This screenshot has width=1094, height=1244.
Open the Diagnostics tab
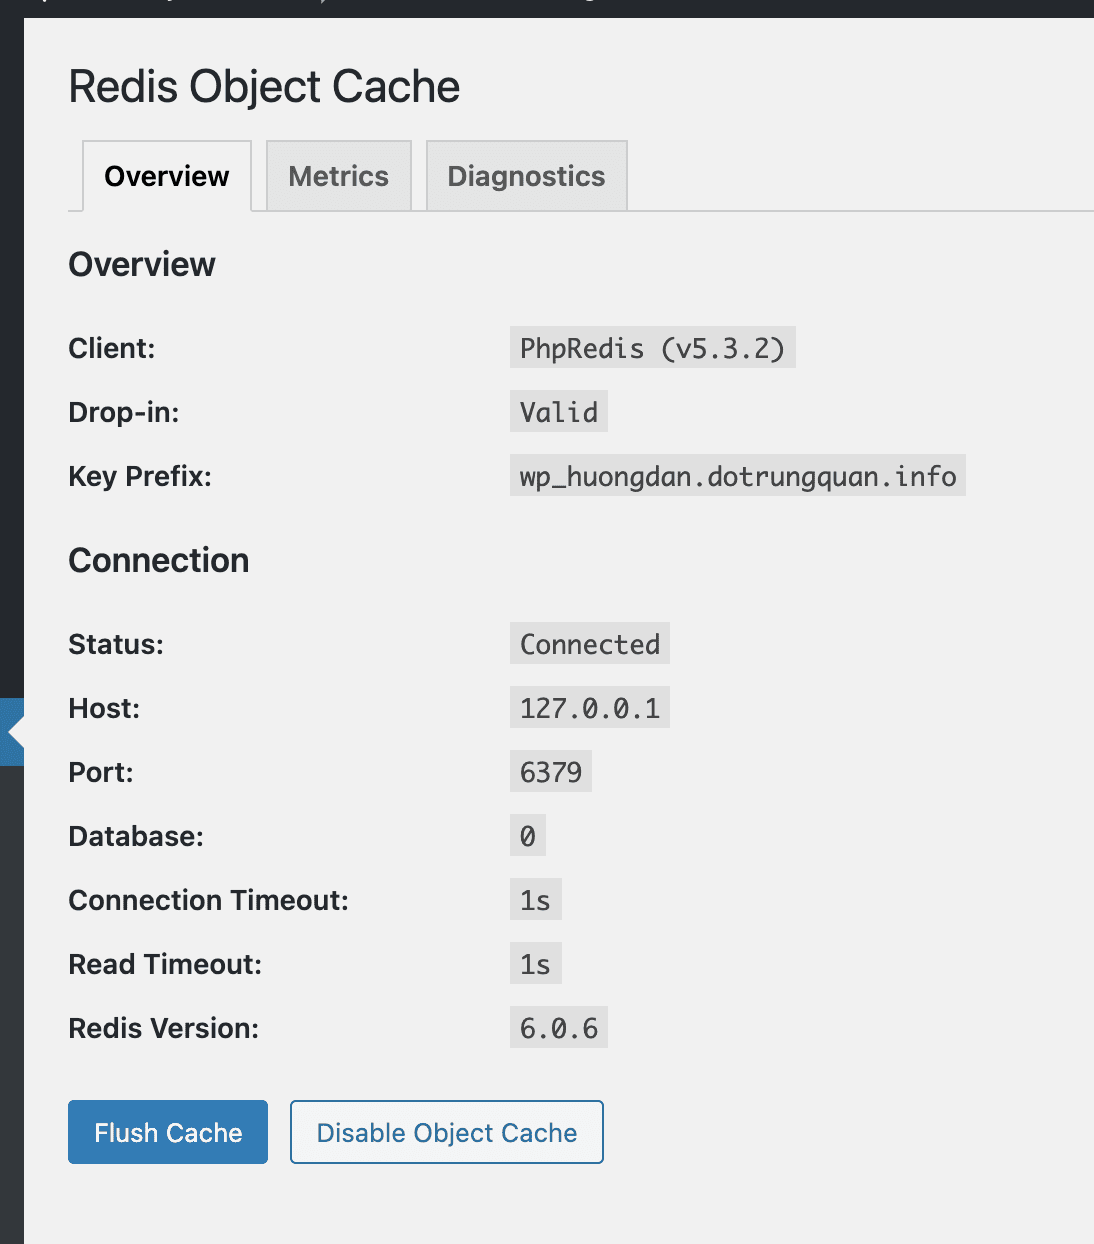[525, 176]
